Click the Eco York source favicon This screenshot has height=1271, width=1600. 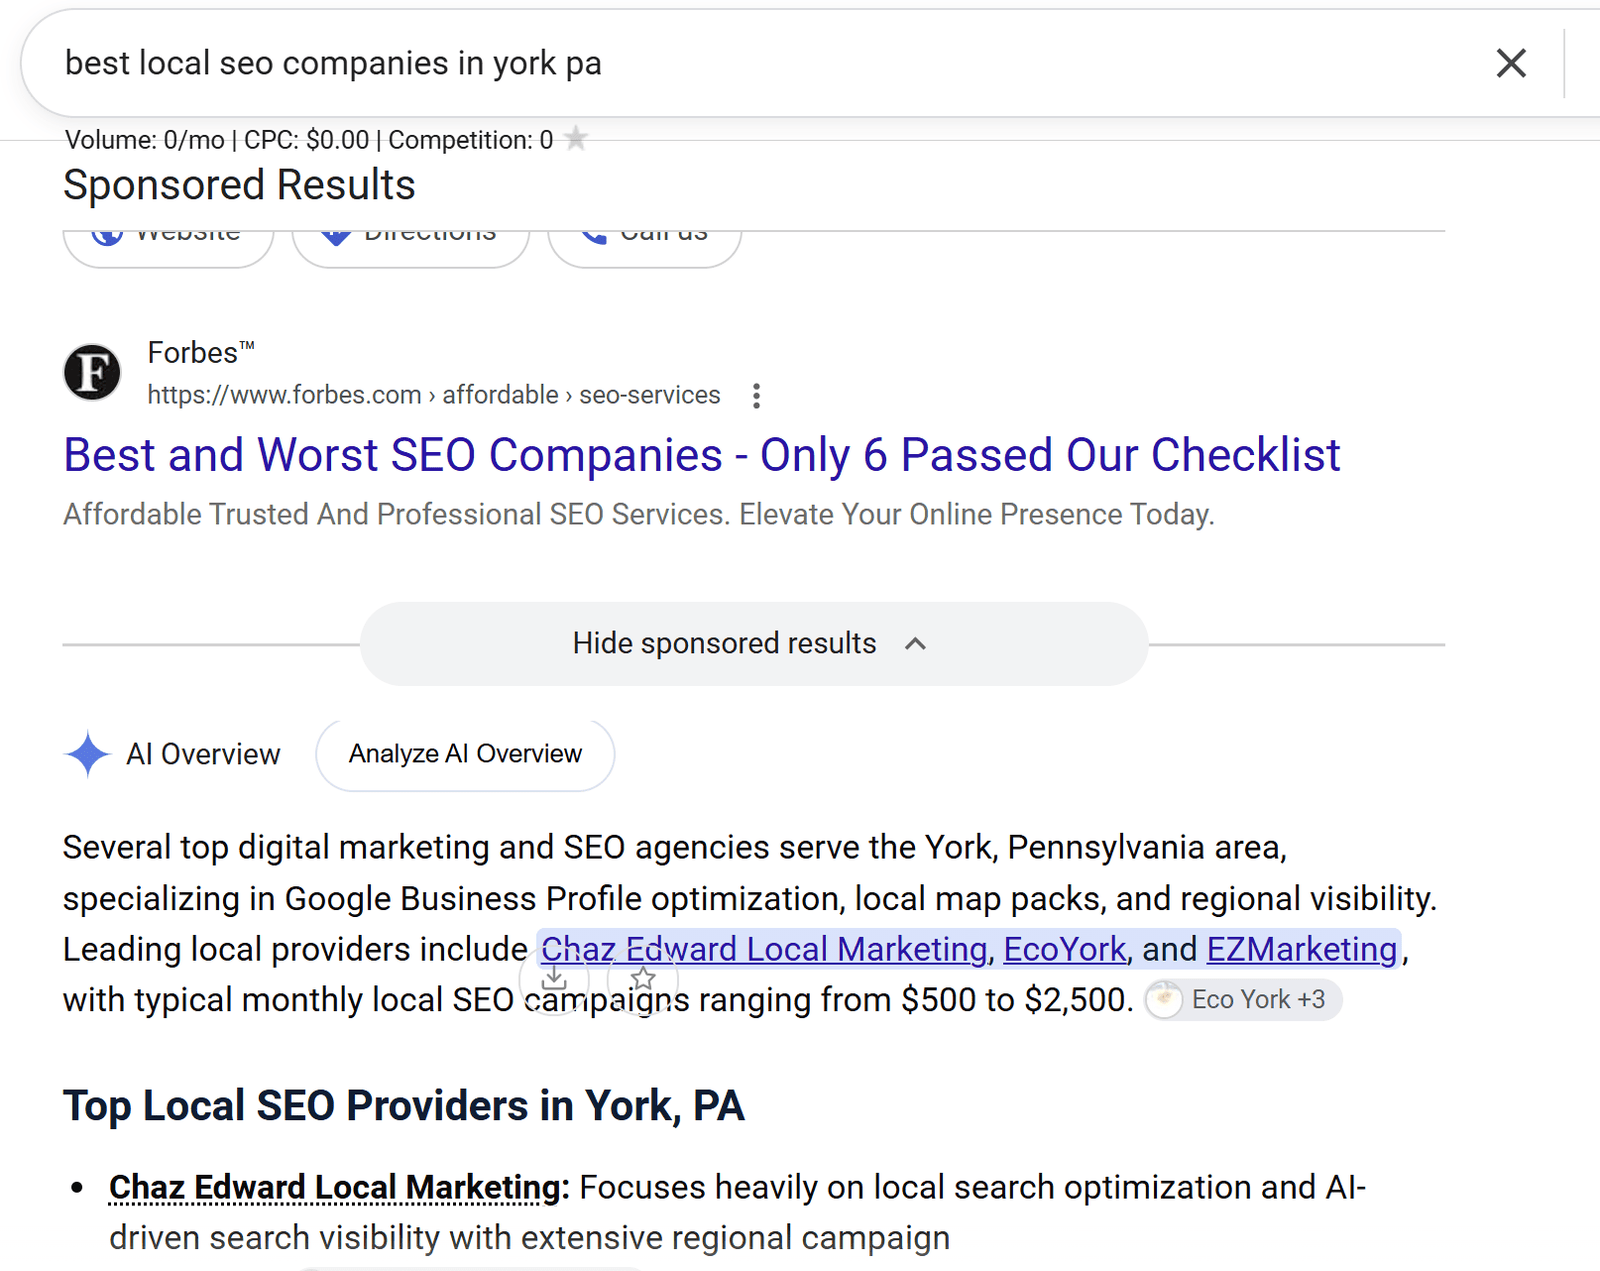pyautogui.click(x=1164, y=999)
